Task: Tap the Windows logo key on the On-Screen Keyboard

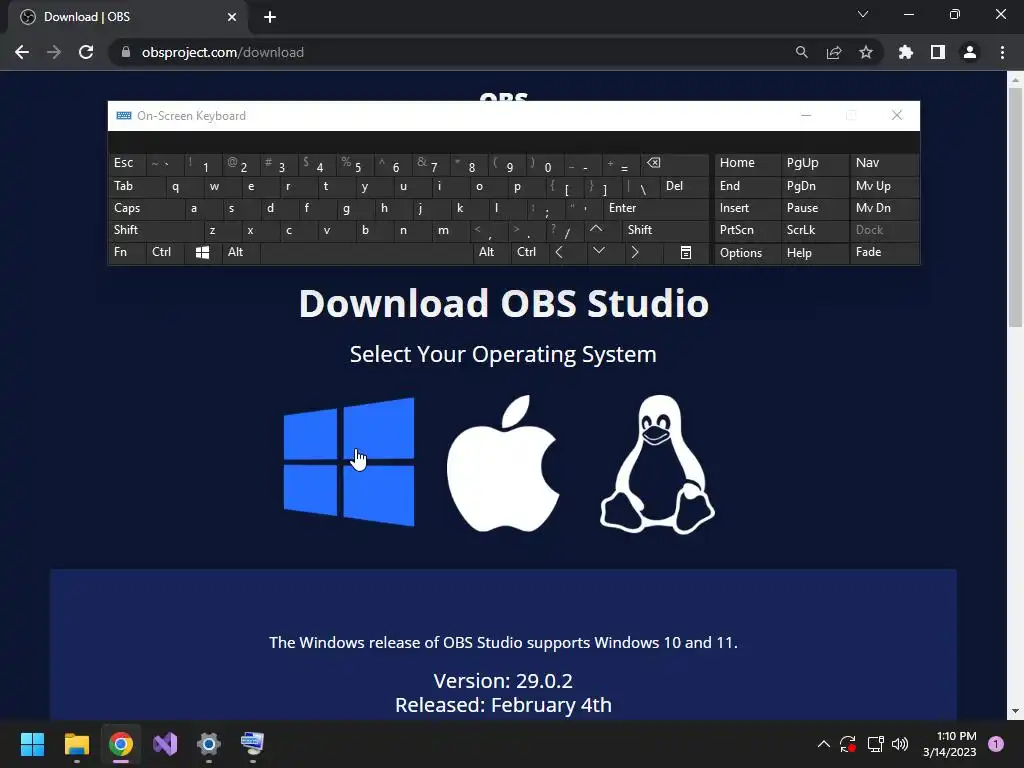Action: 202,253
